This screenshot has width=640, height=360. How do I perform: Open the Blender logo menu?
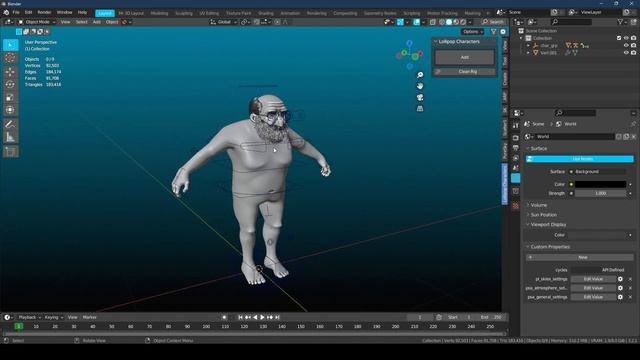coord(6,13)
